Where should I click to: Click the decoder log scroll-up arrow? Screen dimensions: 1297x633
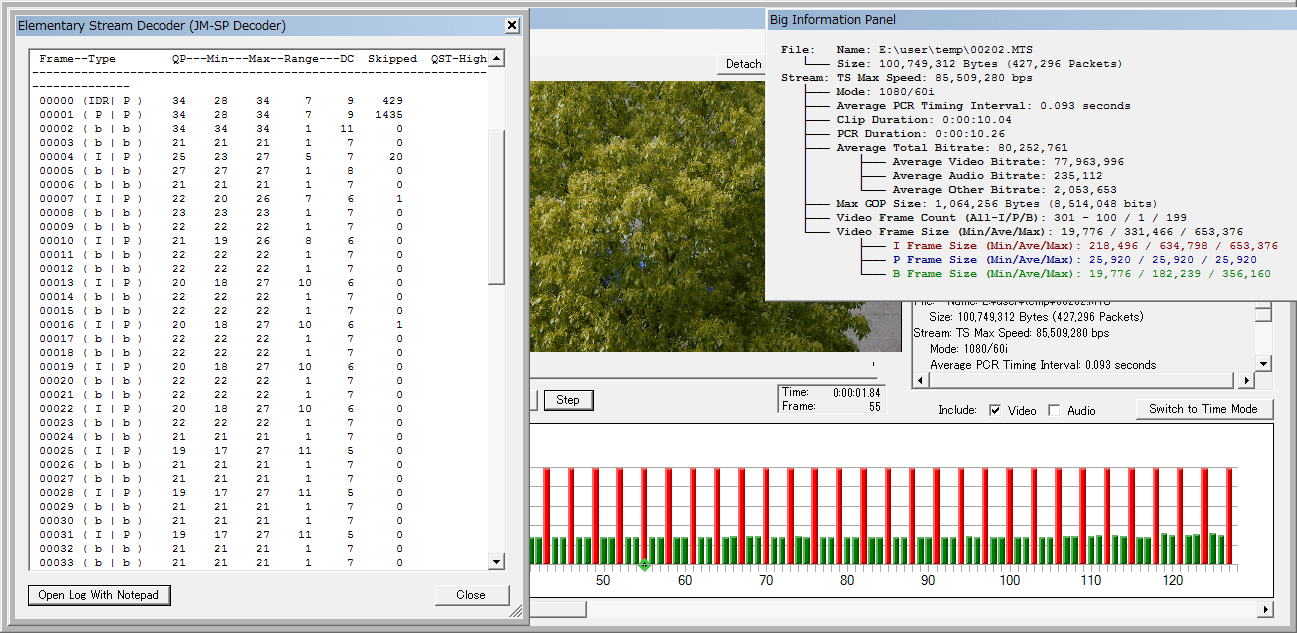(x=496, y=59)
